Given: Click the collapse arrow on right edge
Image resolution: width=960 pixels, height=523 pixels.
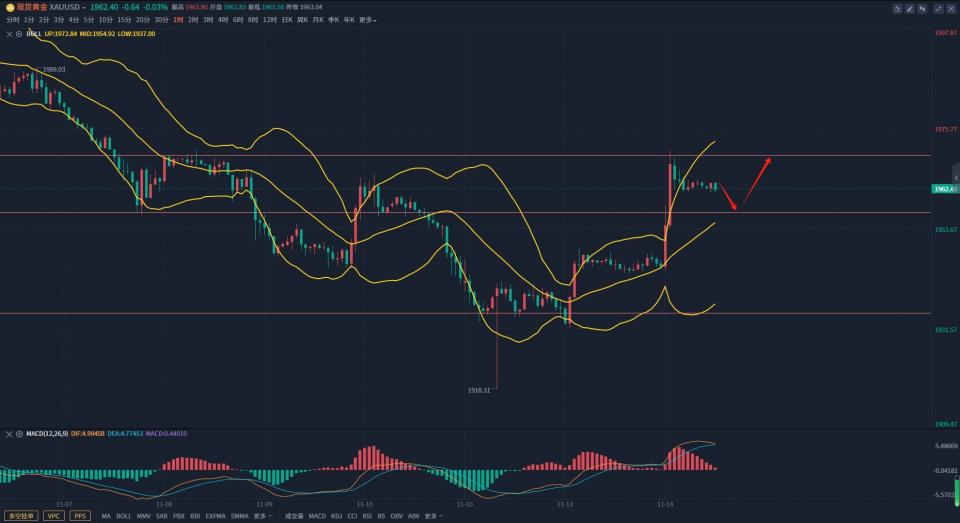Looking at the screenshot, I should click(955, 178).
